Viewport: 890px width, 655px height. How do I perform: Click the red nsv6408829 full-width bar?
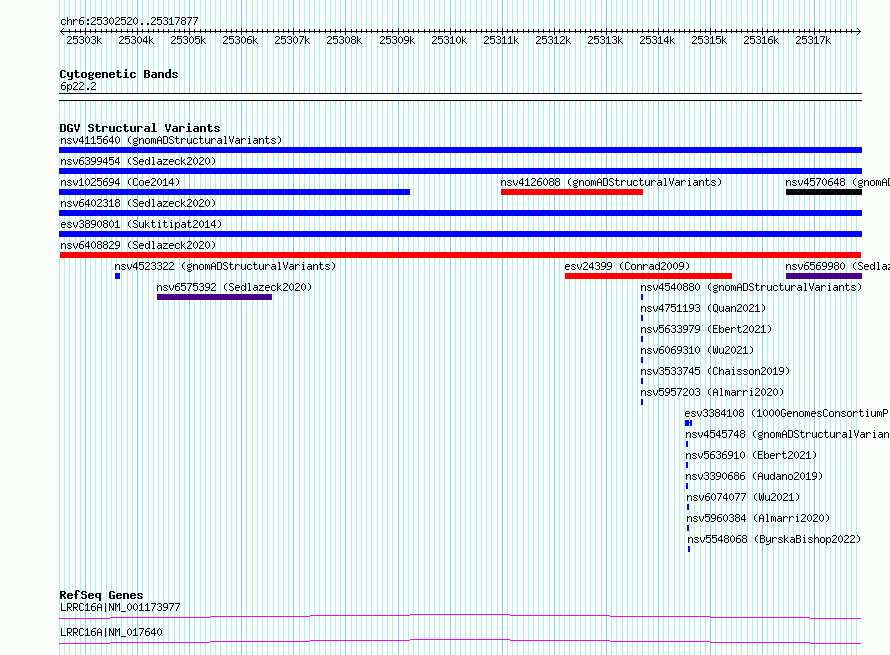click(460, 255)
